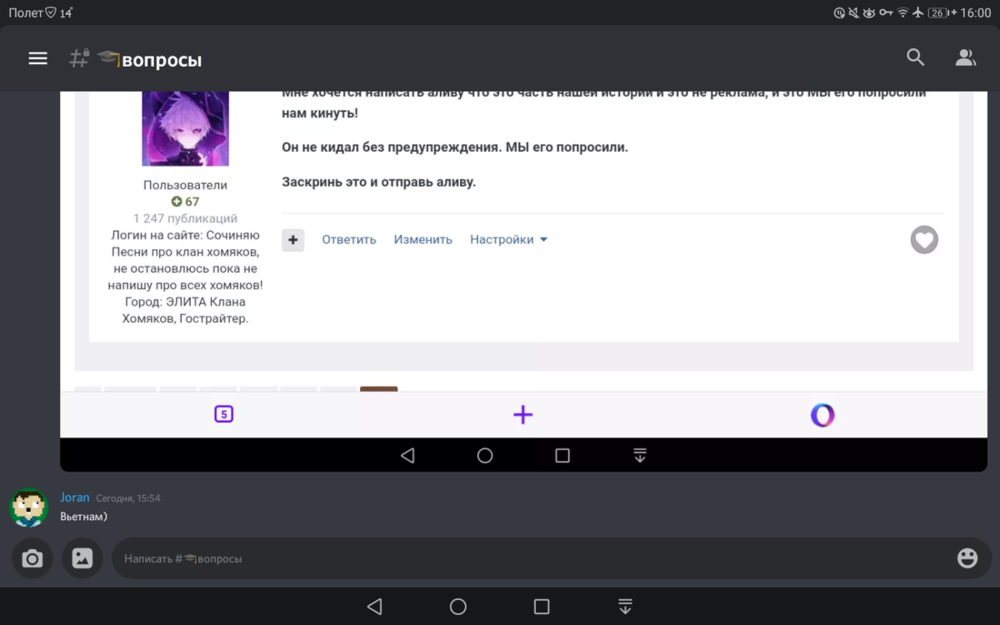This screenshot has height=625, width=1000.
Task: Tap the VPN key status icon
Action: click(886, 12)
